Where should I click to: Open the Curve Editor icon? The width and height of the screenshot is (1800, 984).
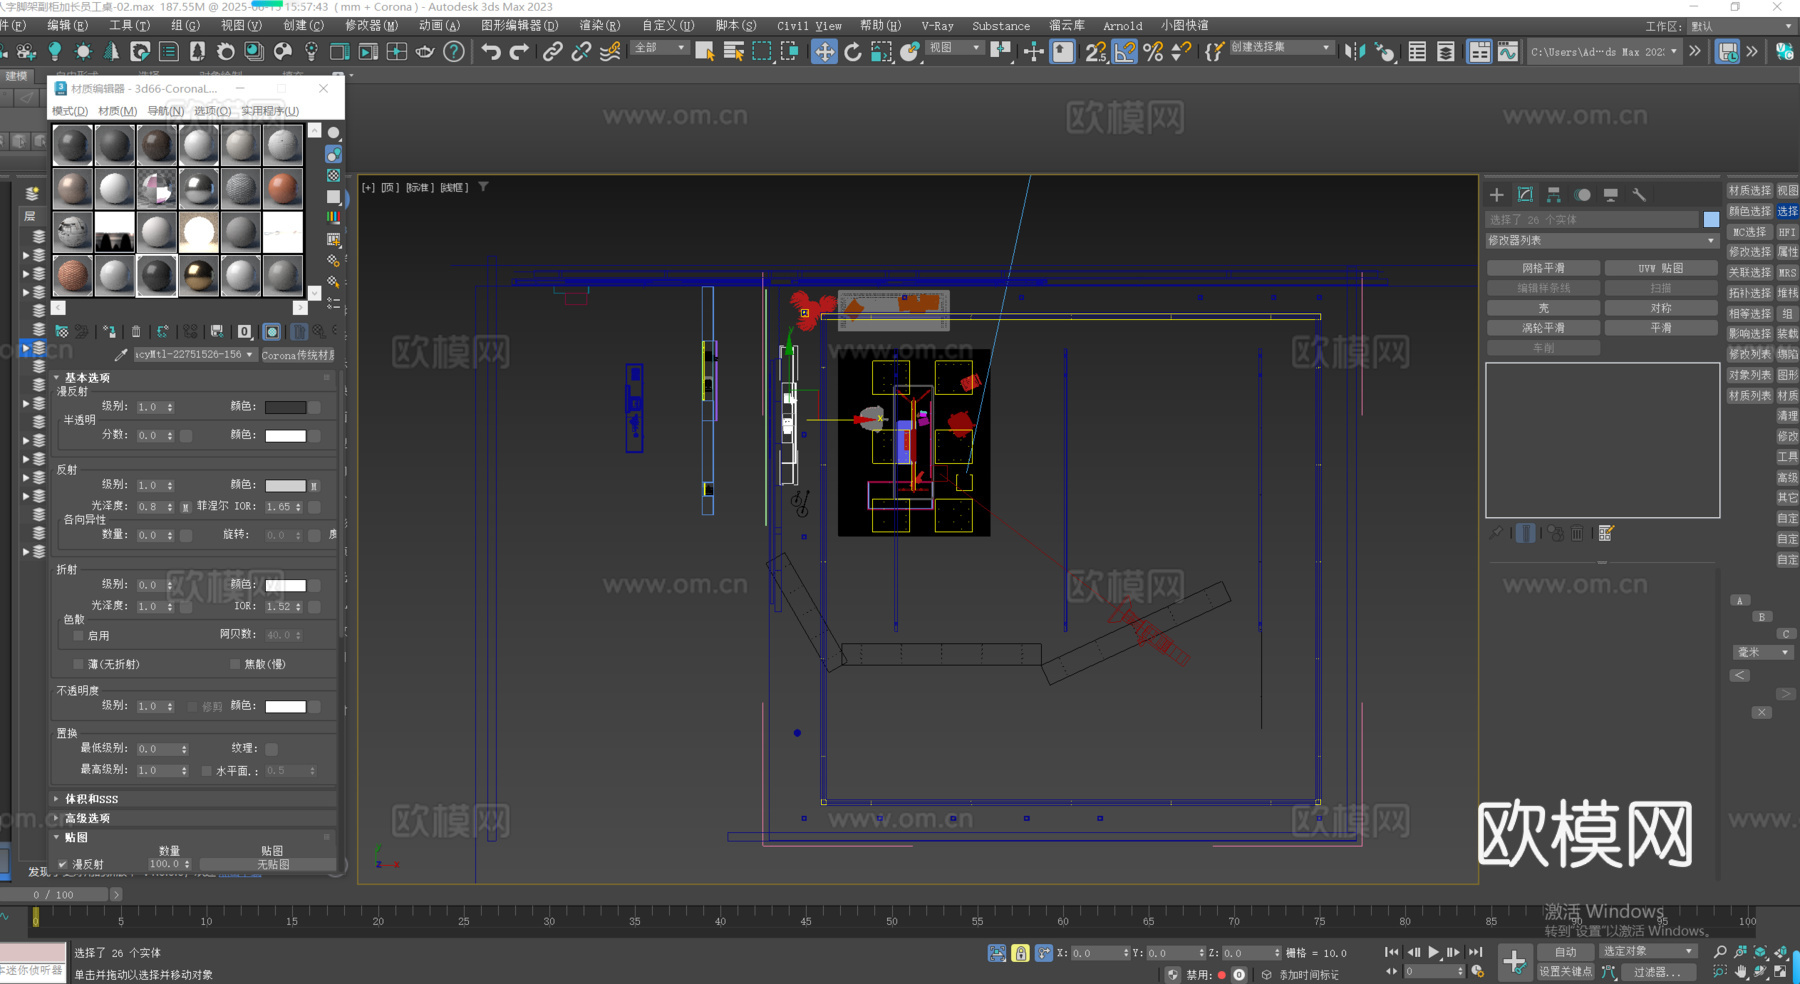point(1507,51)
